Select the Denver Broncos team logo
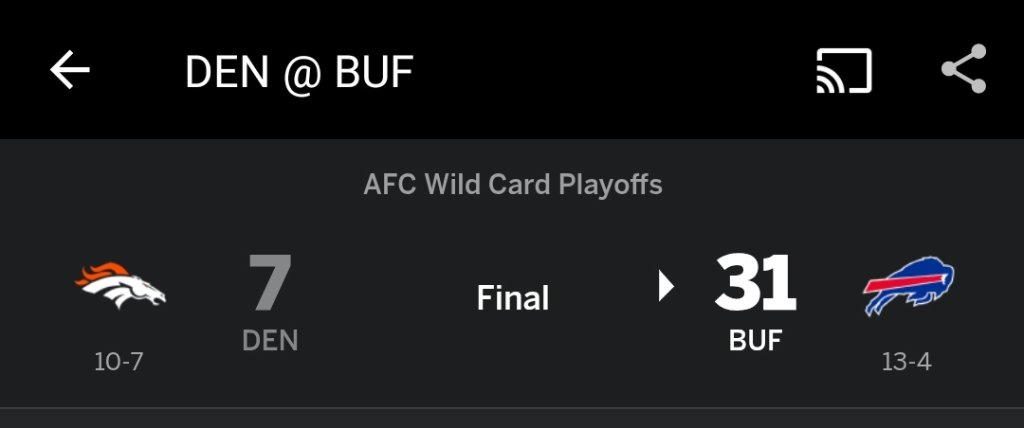Screen dimensions: 1024x428 pyautogui.click(x=120, y=286)
